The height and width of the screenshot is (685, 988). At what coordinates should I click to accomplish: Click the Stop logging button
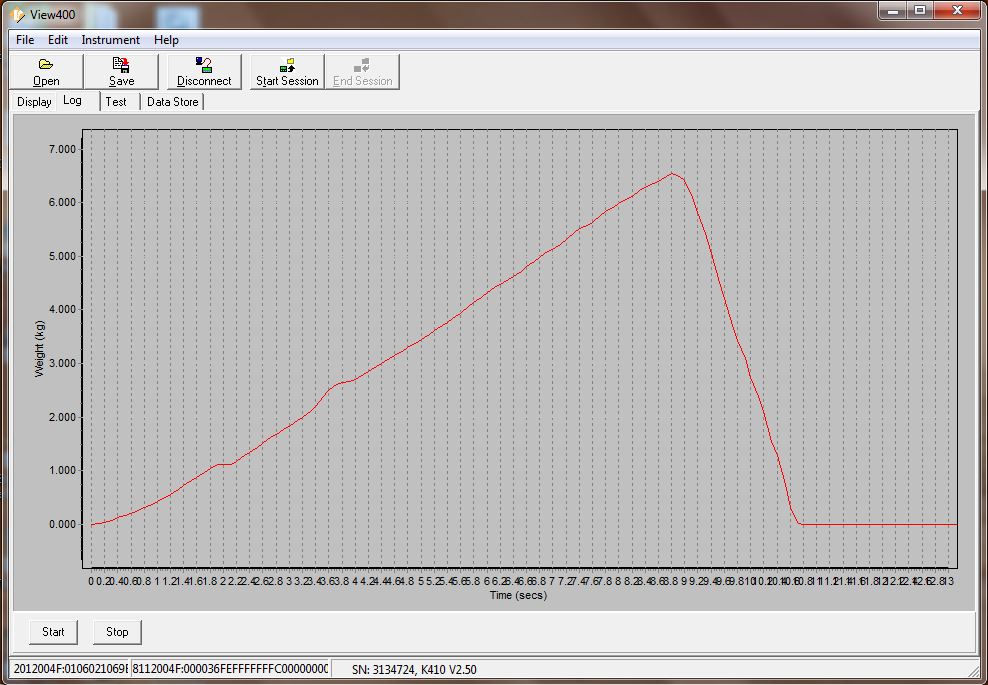pyautogui.click(x=117, y=631)
